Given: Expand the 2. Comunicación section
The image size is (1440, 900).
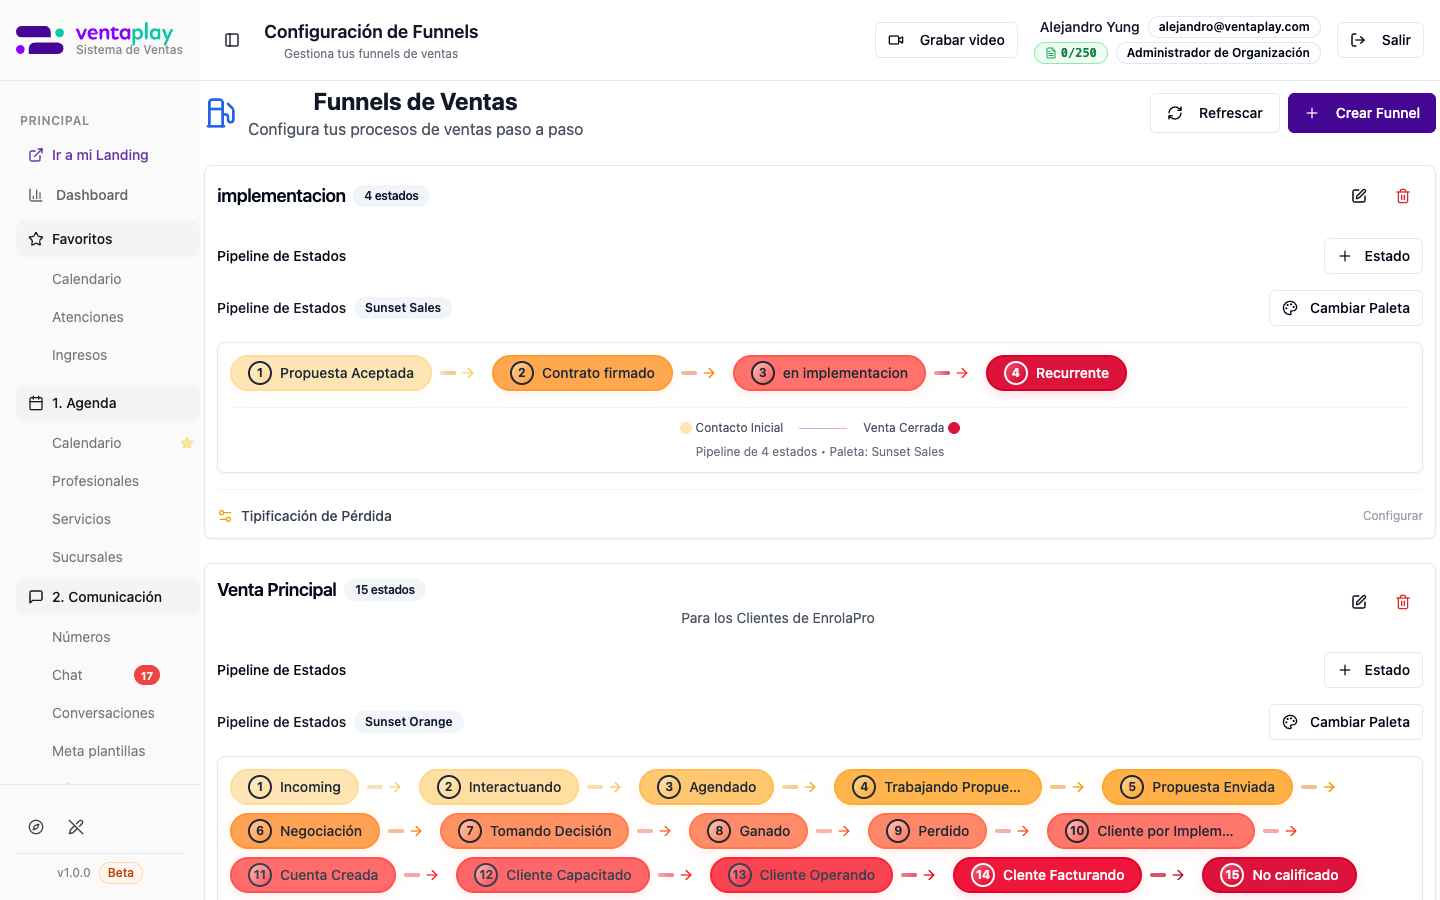Looking at the screenshot, I should coord(108,597).
